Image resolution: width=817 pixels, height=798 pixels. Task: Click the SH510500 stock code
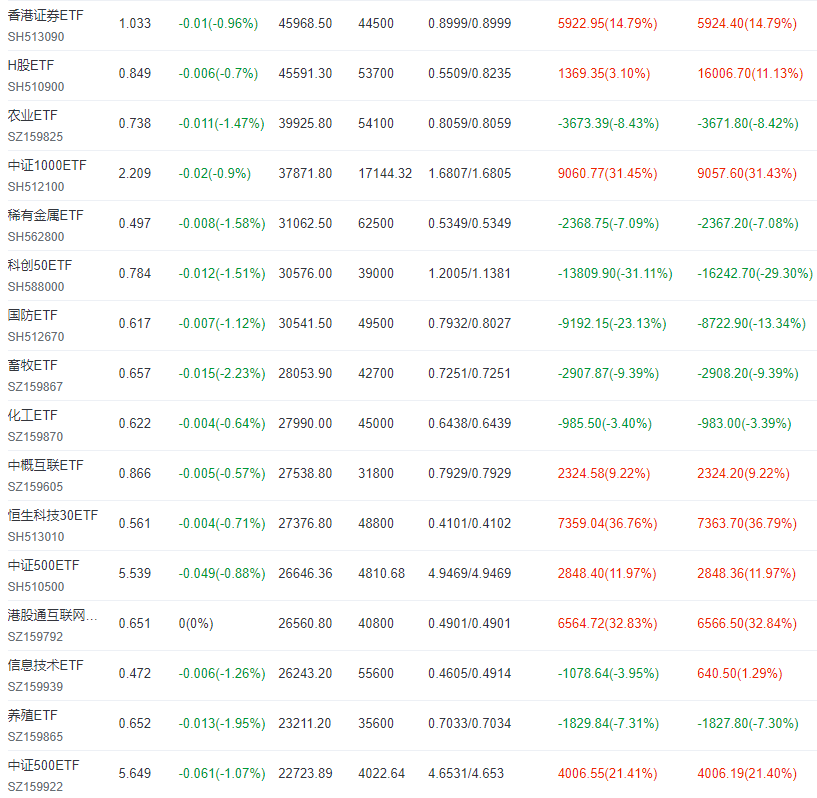click(36, 587)
